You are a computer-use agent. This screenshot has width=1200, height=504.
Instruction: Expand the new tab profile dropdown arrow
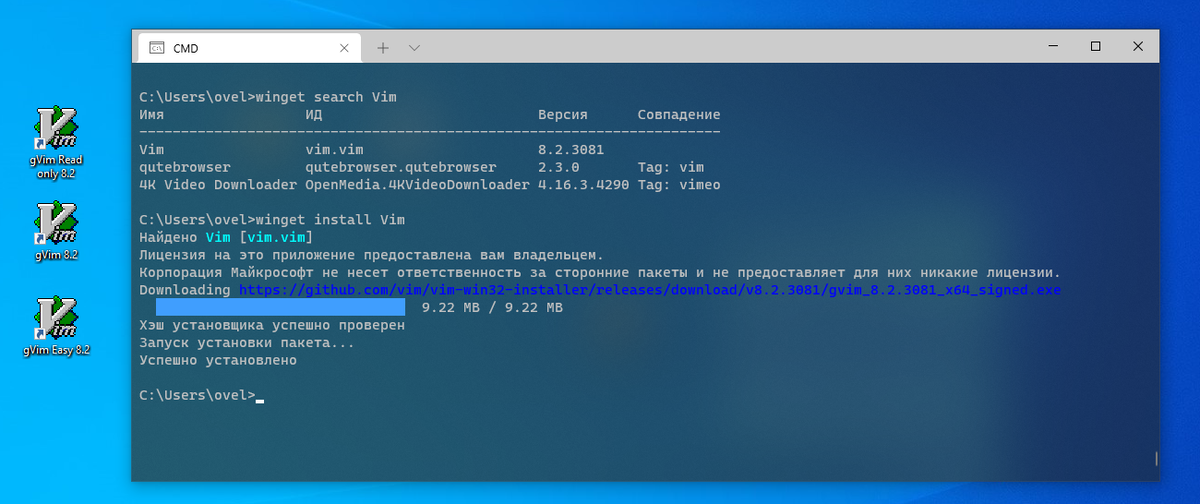(414, 47)
